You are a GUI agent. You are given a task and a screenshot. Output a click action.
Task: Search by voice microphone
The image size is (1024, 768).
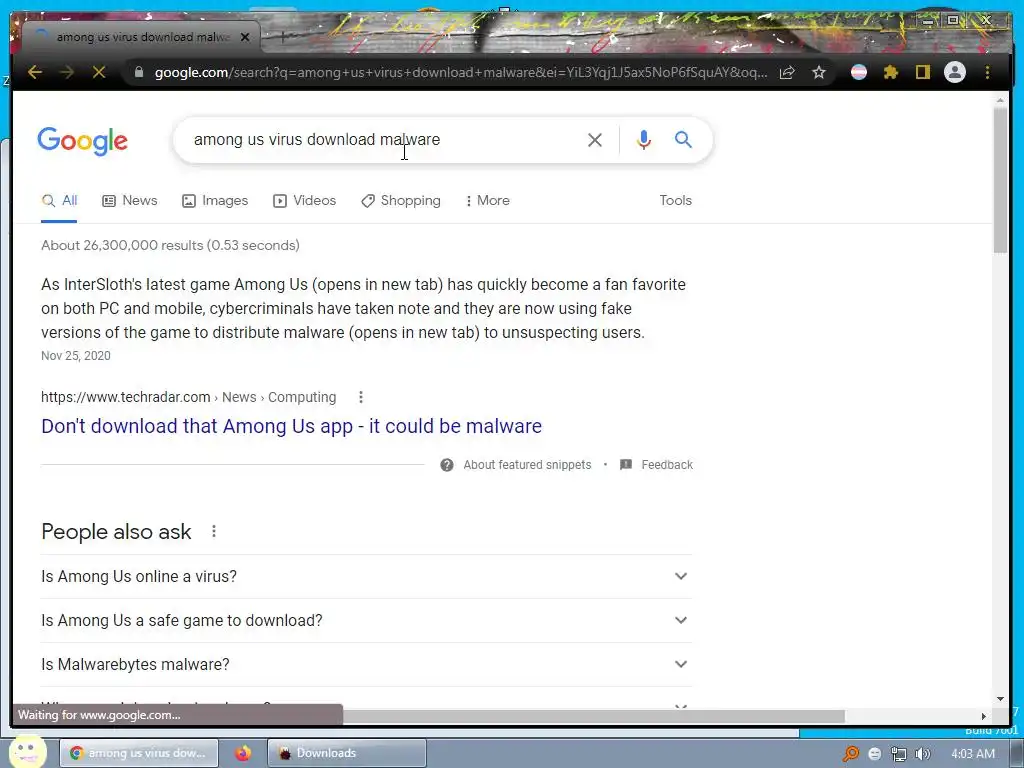(644, 140)
